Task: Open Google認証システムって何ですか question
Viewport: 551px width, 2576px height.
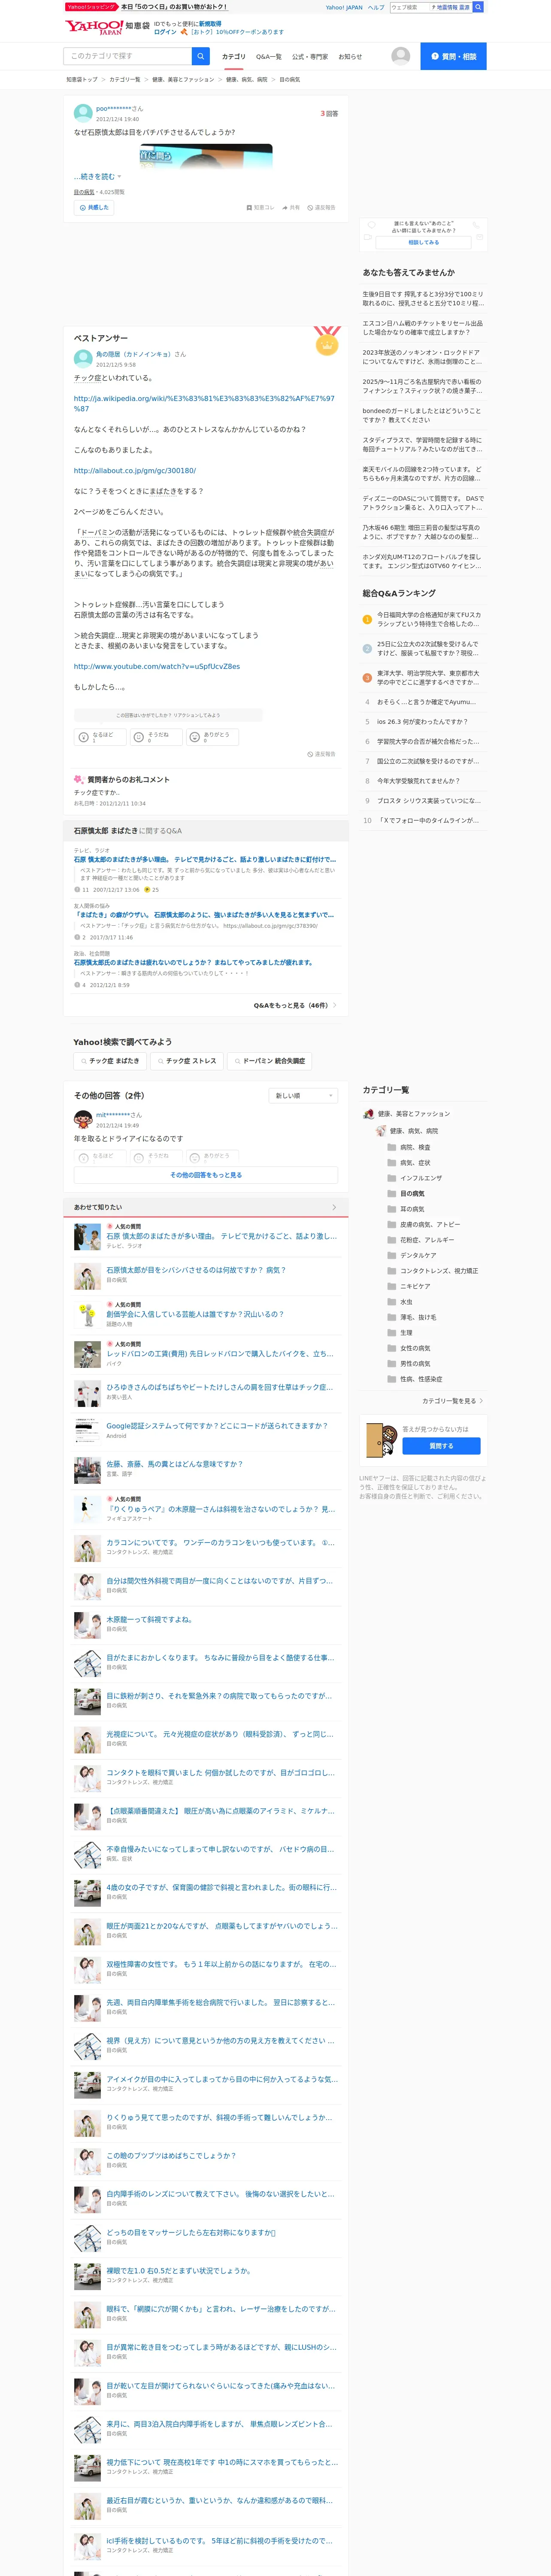Action: [x=217, y=1426]
